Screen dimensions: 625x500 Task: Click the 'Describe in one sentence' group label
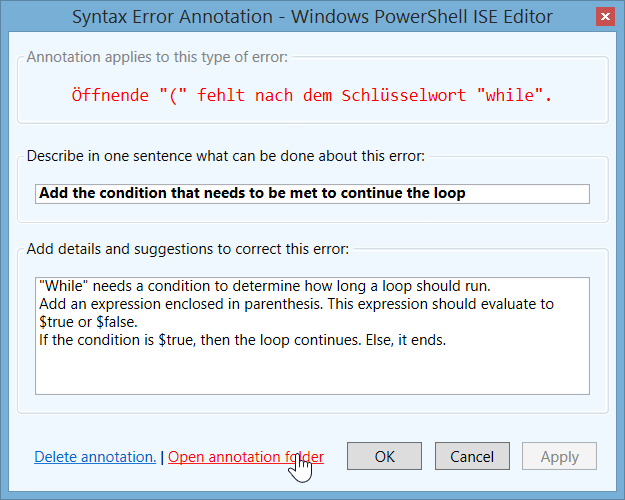coord(225,156)
